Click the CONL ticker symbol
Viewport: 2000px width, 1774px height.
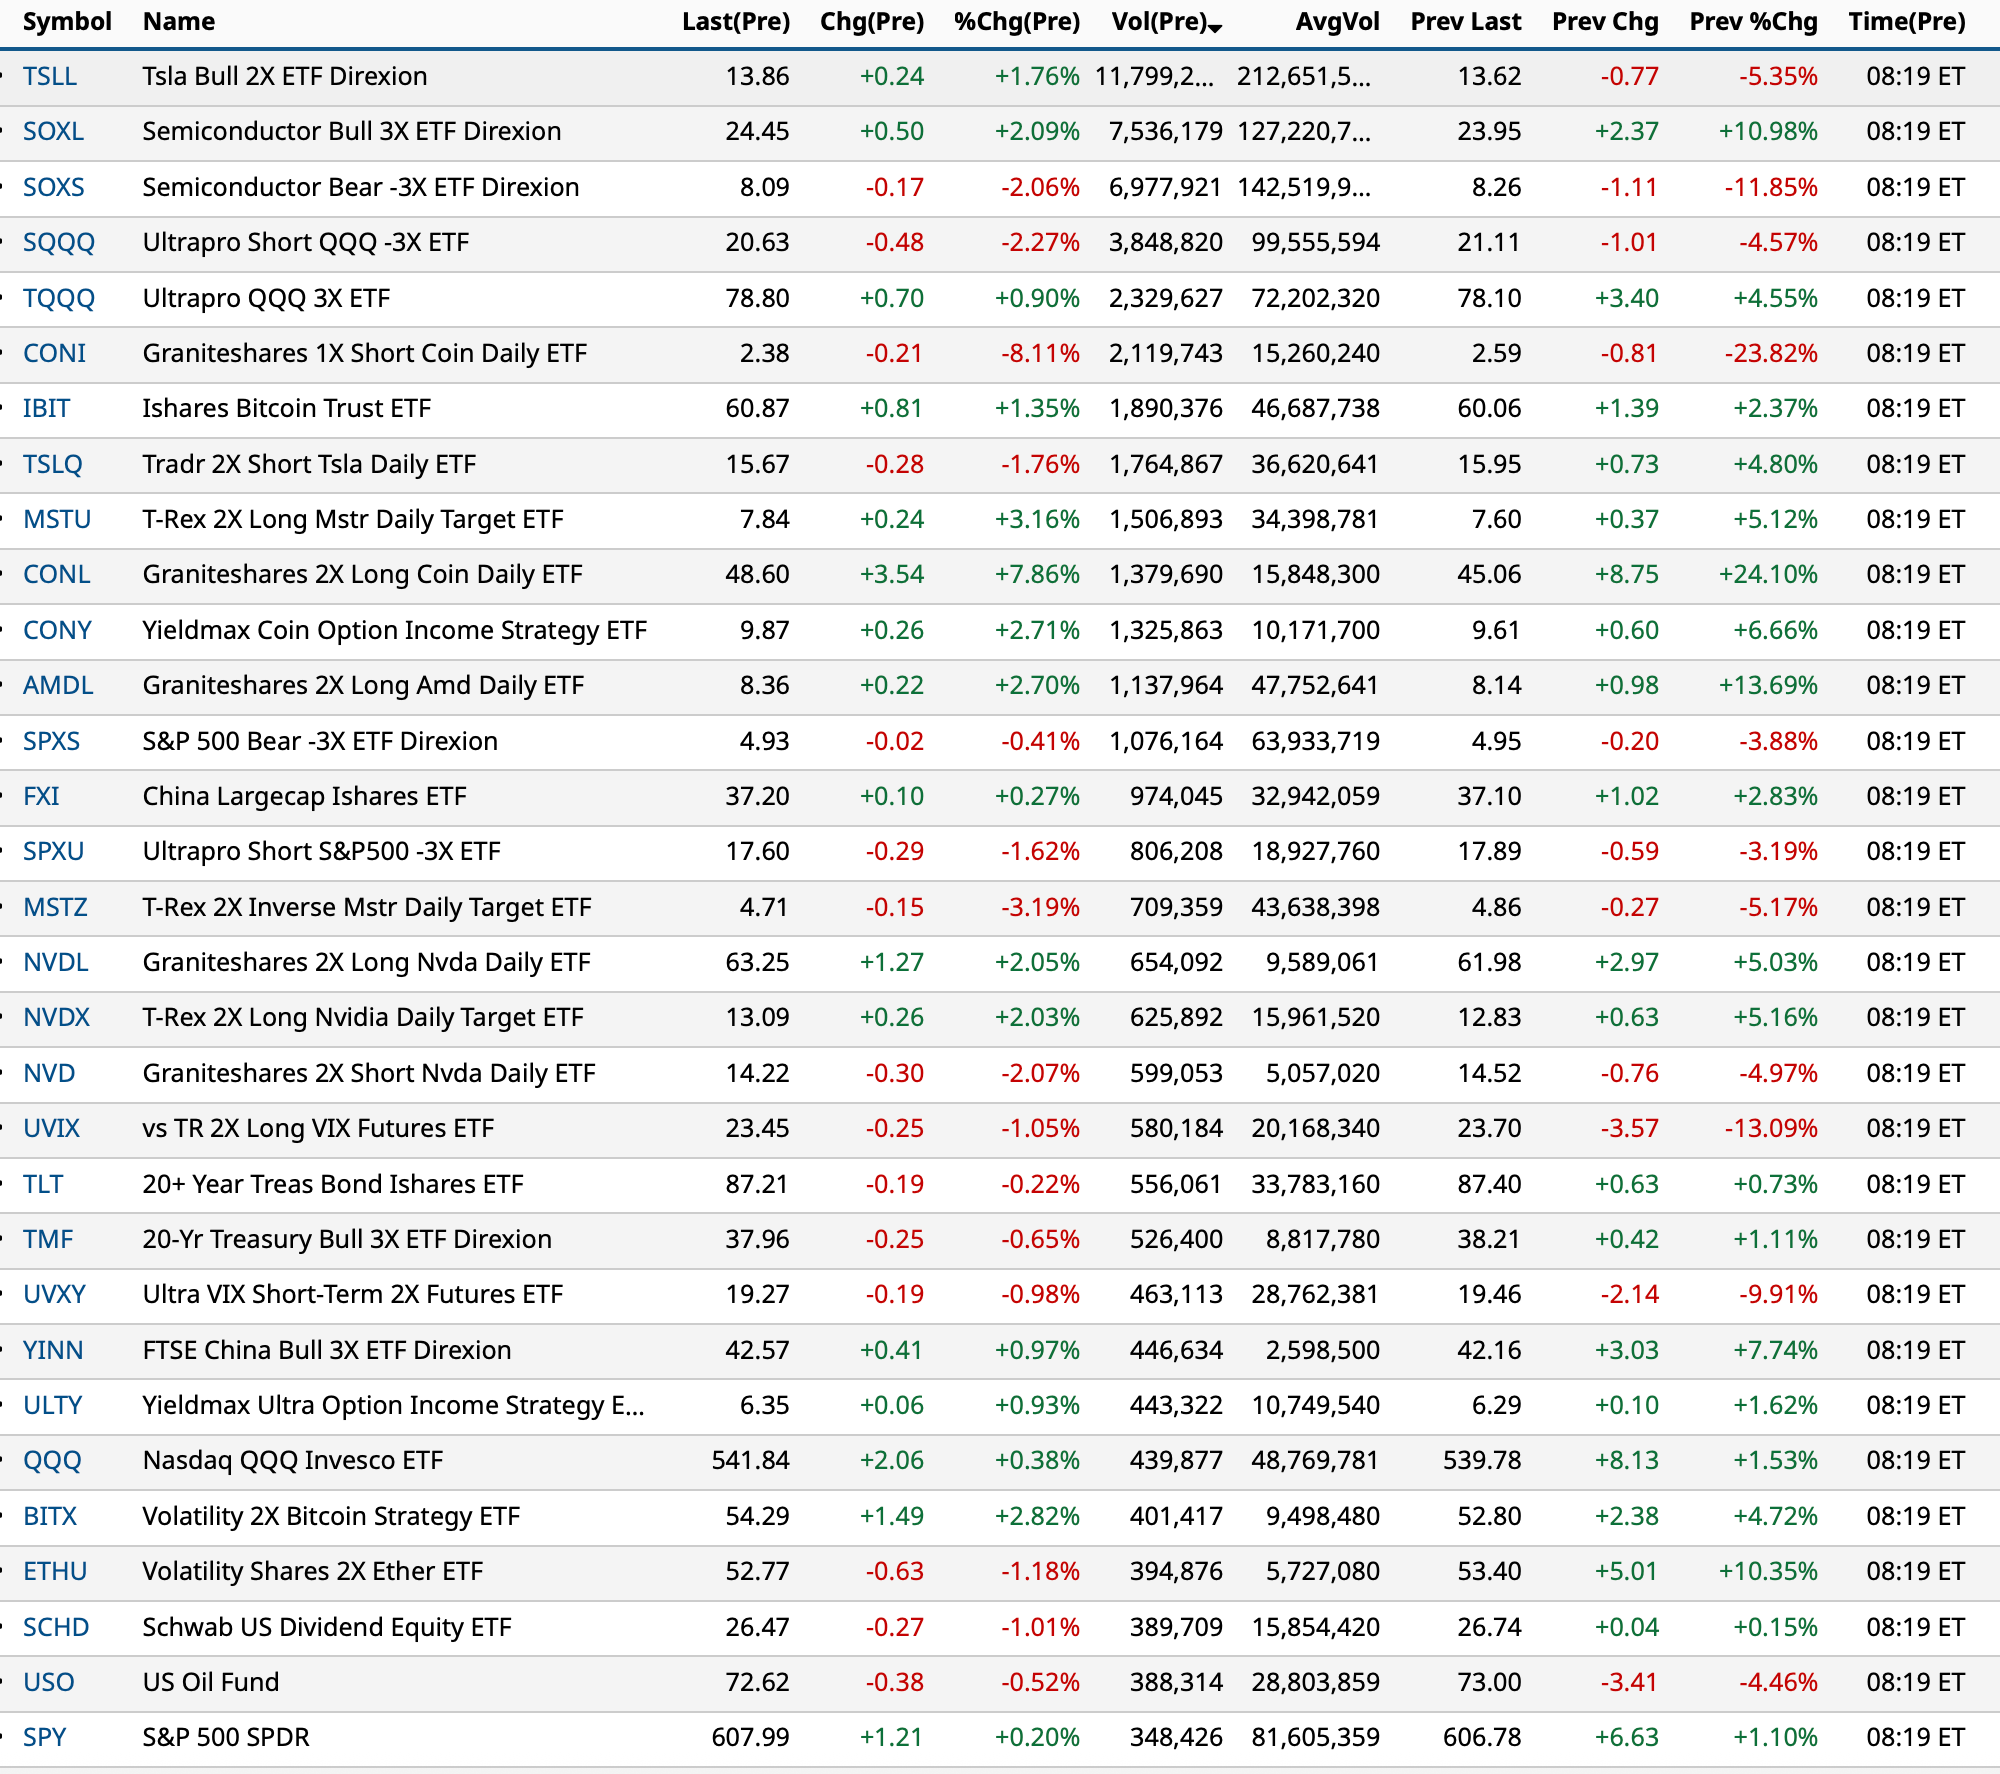[56, 574]
